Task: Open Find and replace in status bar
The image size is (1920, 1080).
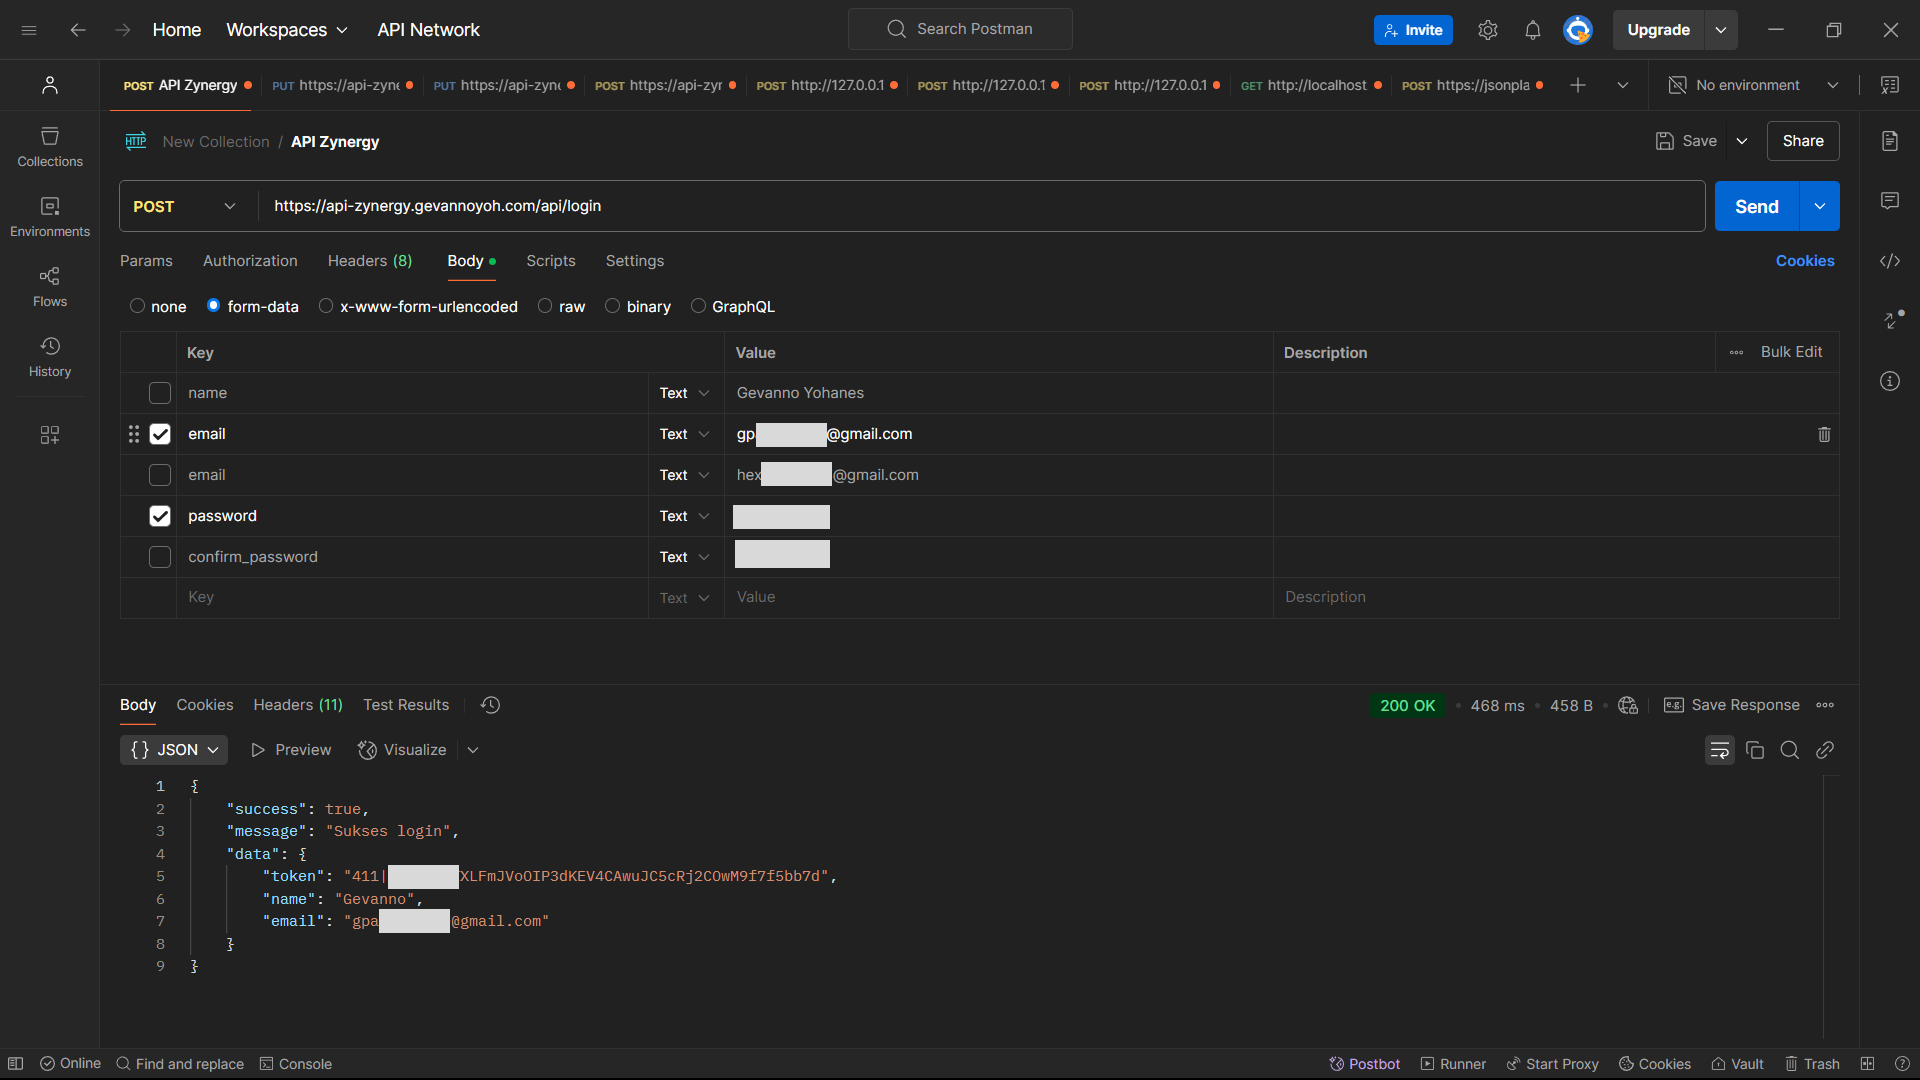Action: tap(180, 1064)
